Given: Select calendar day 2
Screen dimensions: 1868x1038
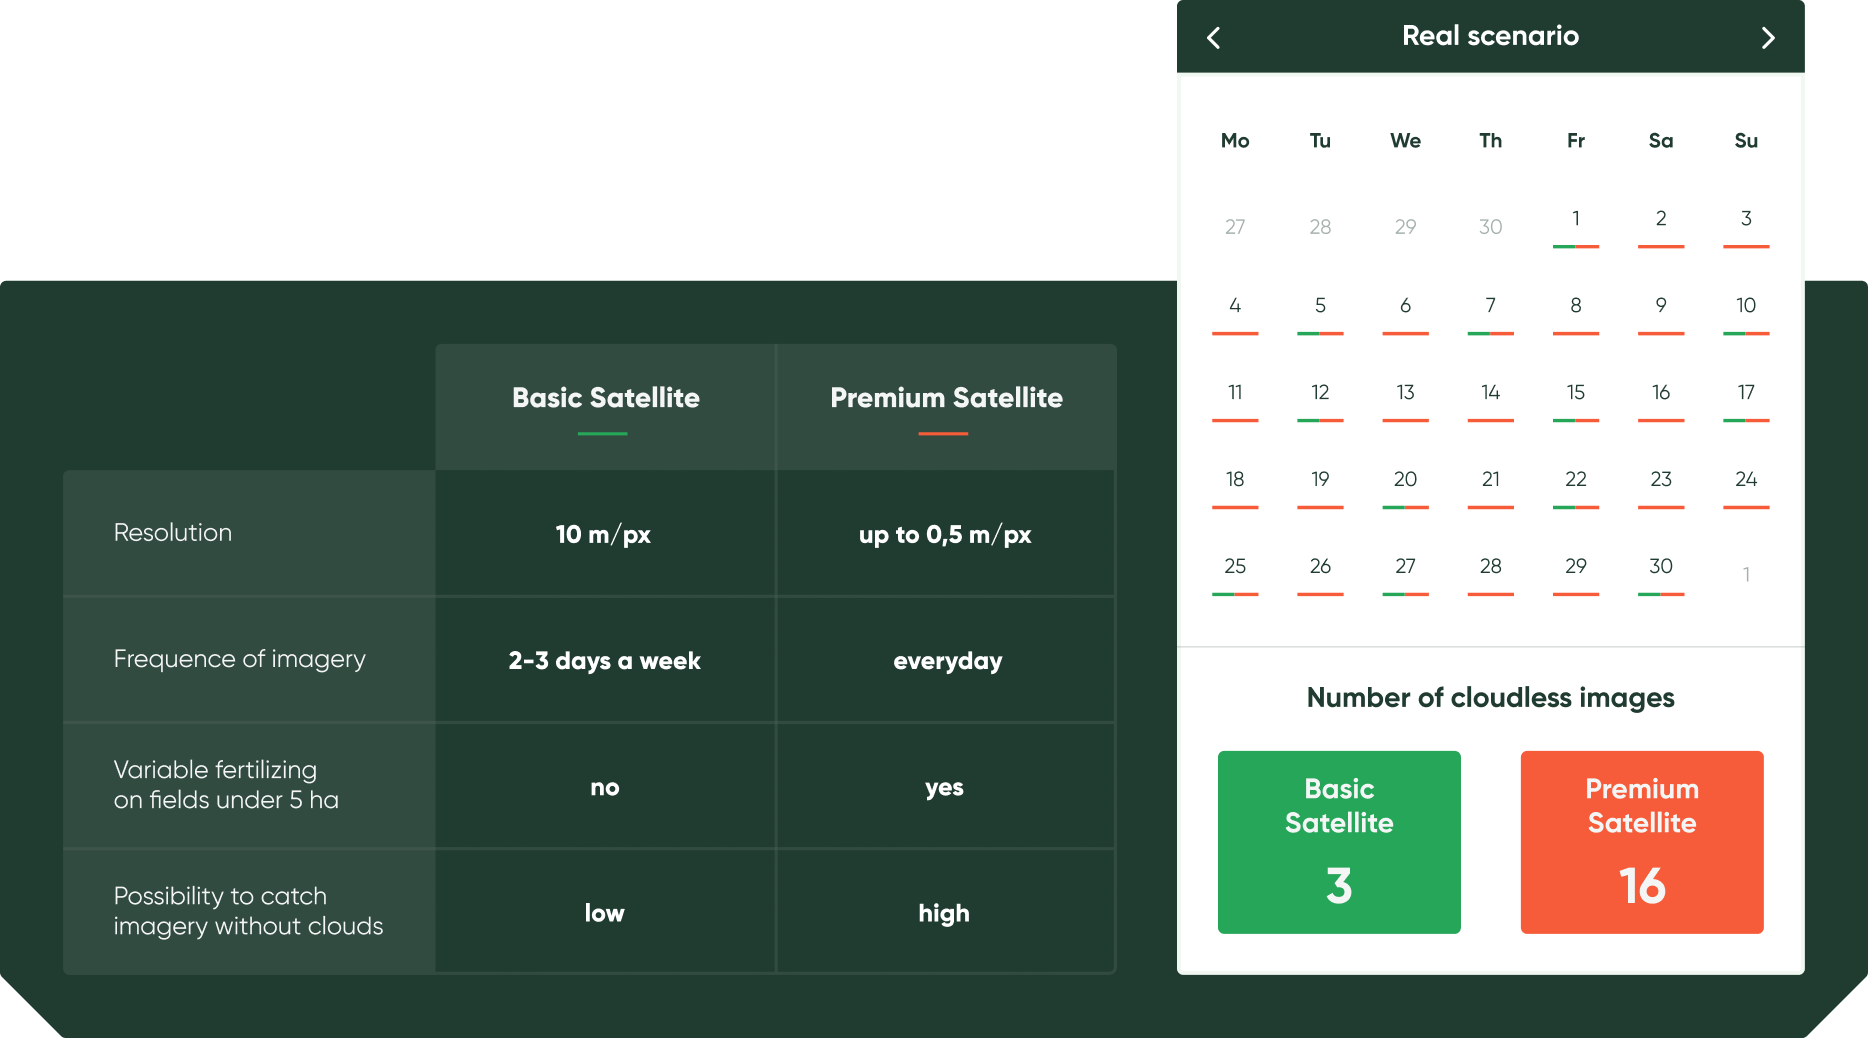Looking at the screenshot, I should 1661,226.
